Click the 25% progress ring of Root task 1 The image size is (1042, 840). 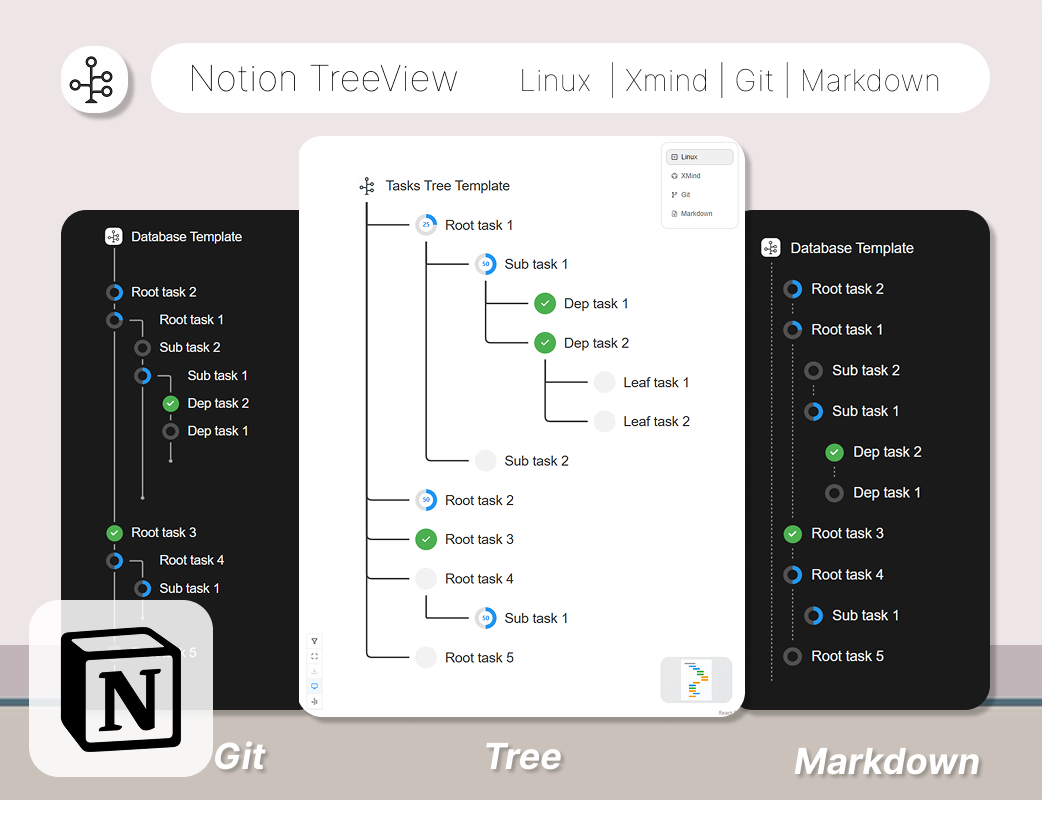click(x=426, y=225)
